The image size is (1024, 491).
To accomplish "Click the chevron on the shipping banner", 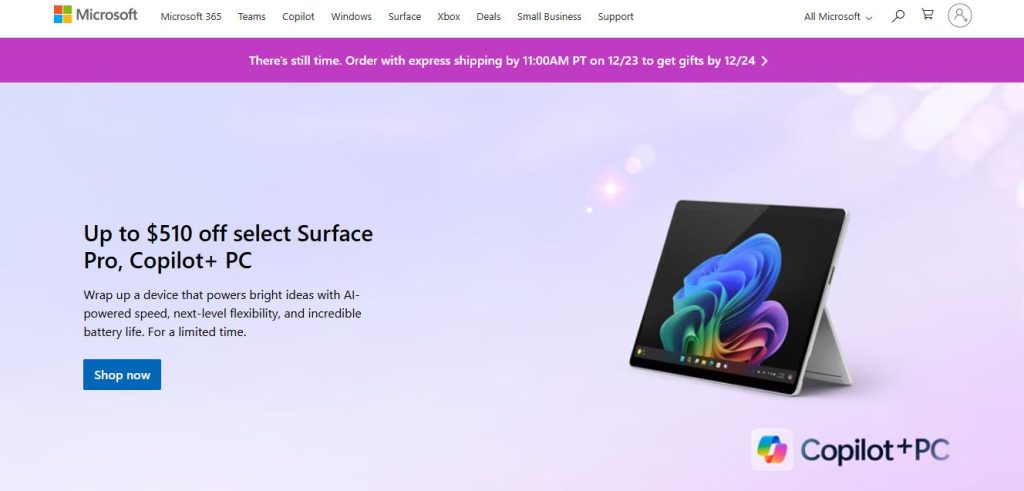I will point(765,61).
